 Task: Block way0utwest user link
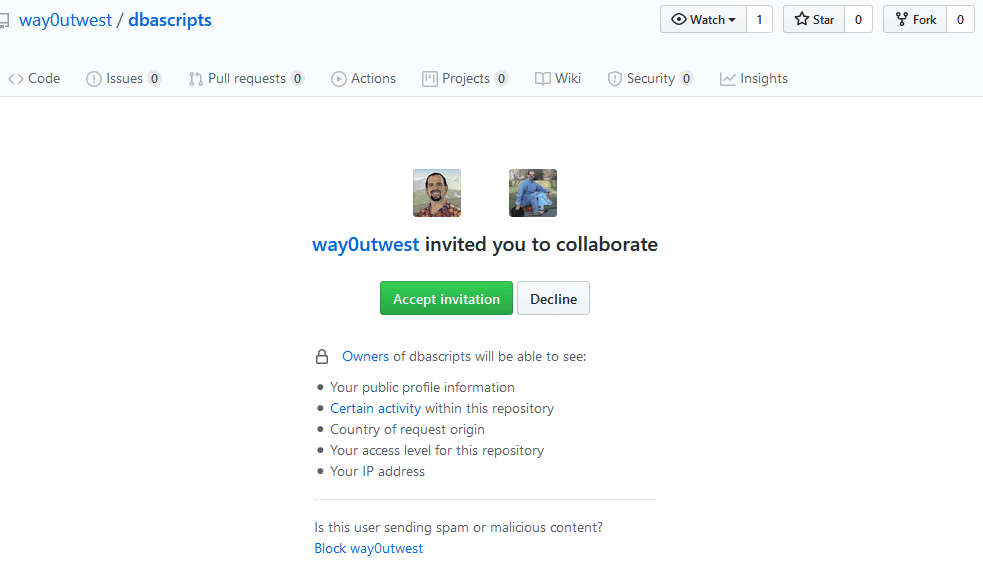point(369,548)
